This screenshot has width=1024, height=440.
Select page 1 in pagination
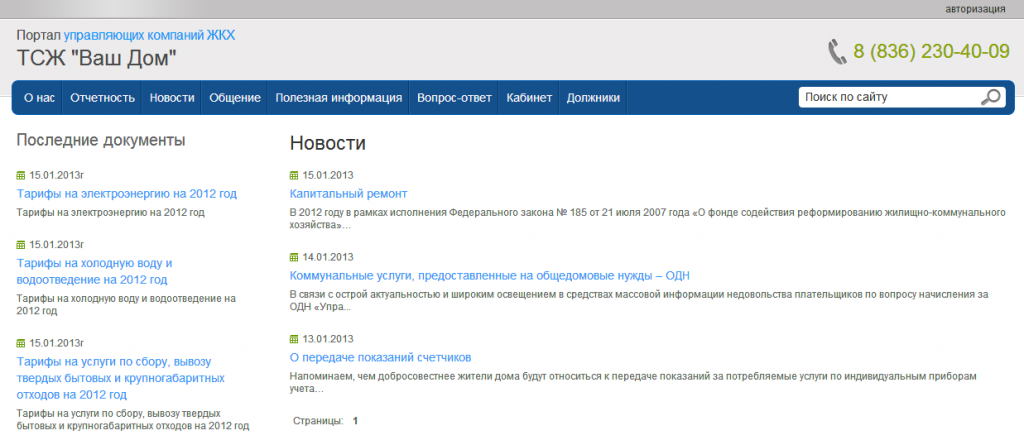pos(355,421)
